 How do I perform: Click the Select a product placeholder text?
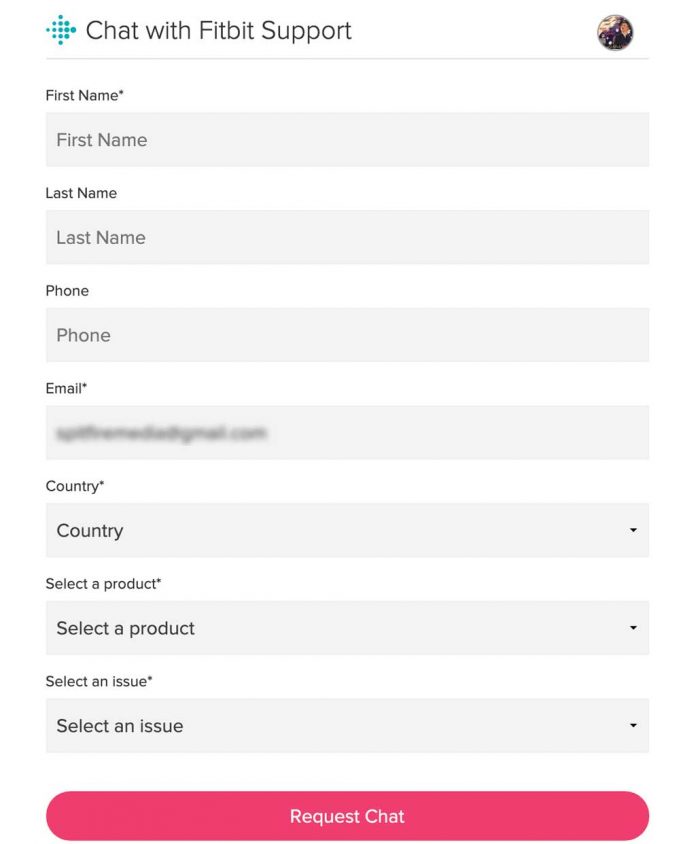pyautogui.click(x=124, y=628)
